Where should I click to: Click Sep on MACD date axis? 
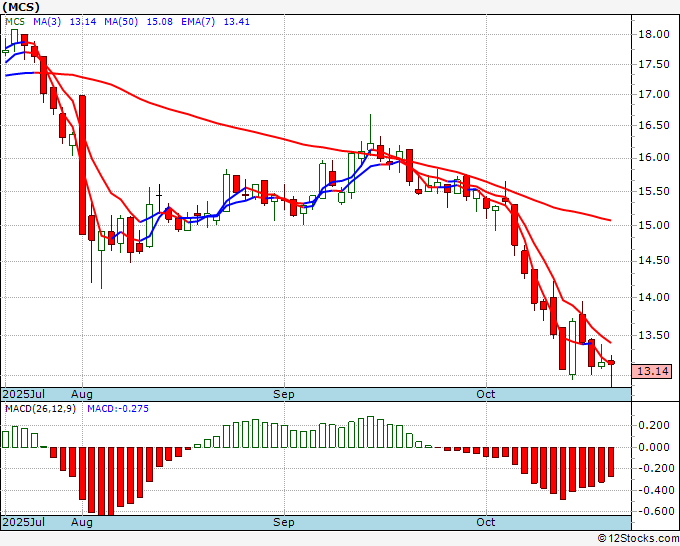(284, 522)
